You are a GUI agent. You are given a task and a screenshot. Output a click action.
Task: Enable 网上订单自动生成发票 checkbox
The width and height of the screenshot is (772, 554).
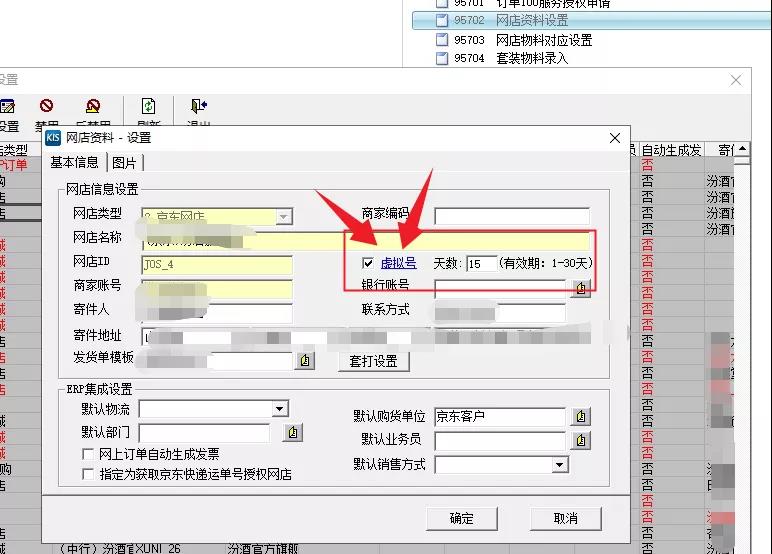(89, 454)
